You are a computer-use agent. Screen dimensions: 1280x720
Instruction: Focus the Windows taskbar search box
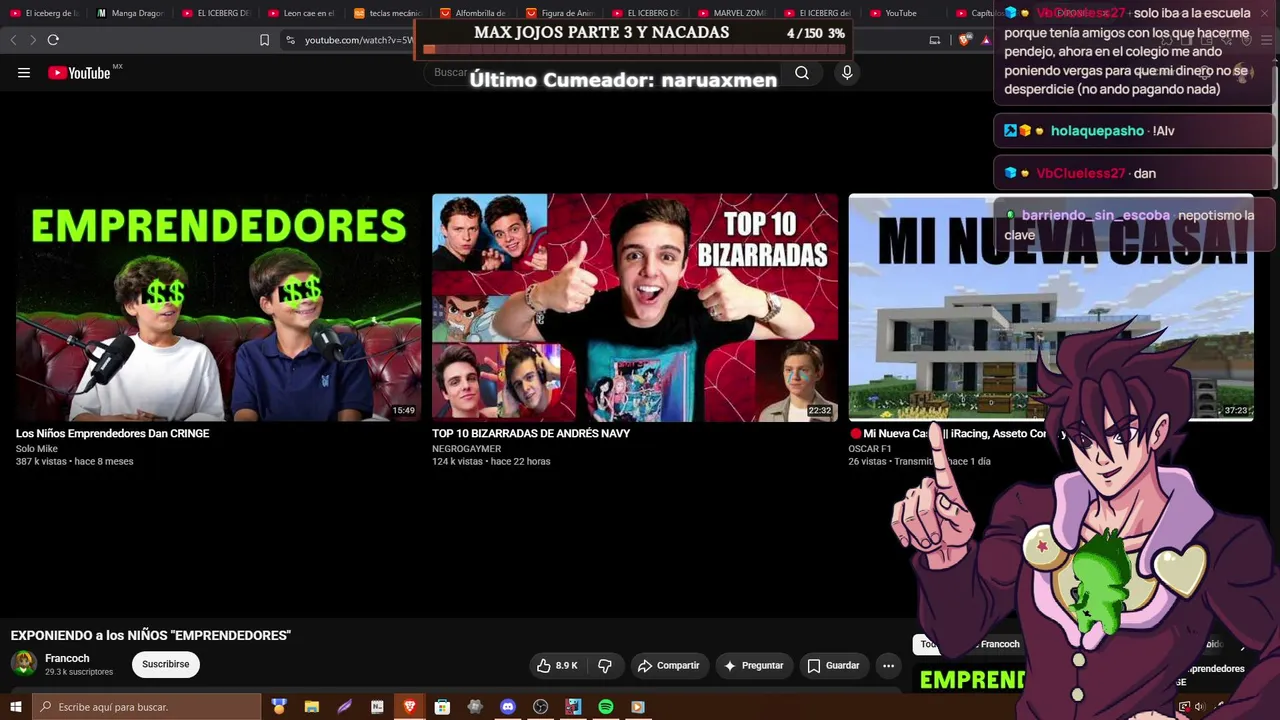146,707
